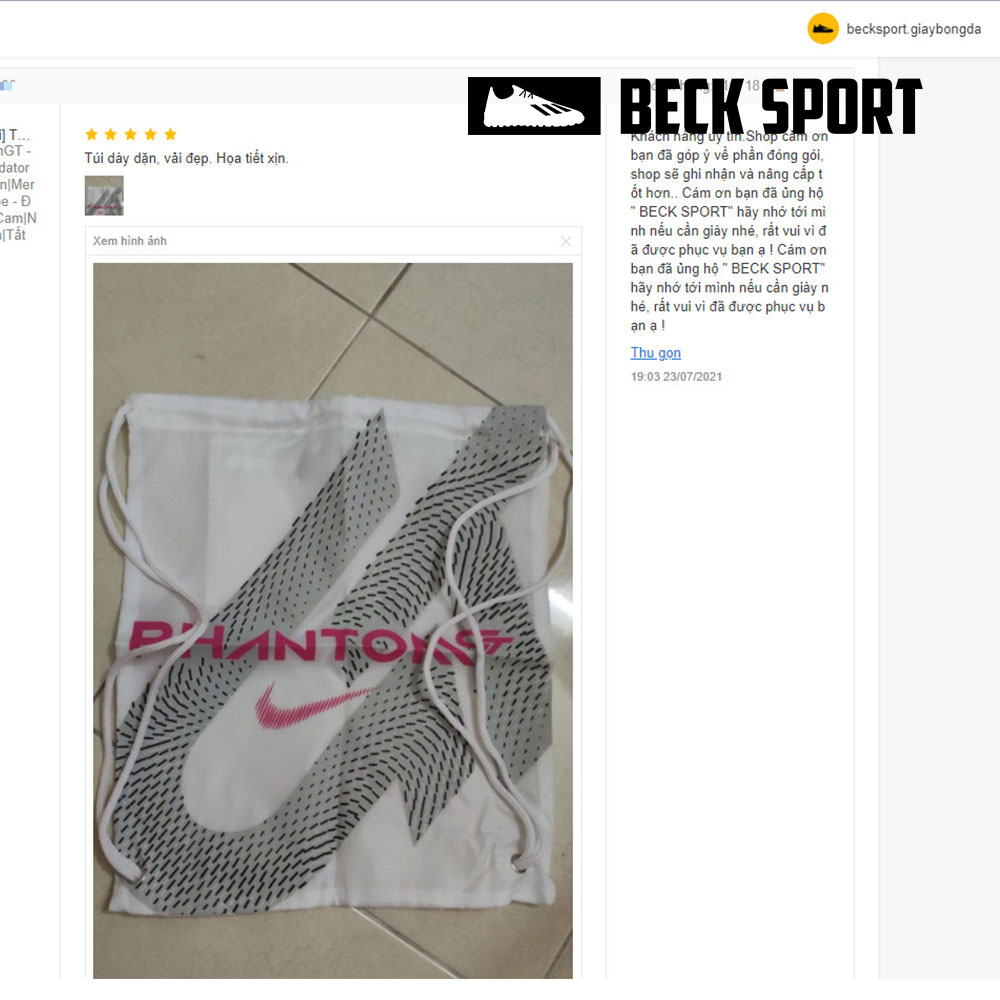Open the becksport.giaybongda username
This screenshot has width=1000, height=1000.
point(913,29)
